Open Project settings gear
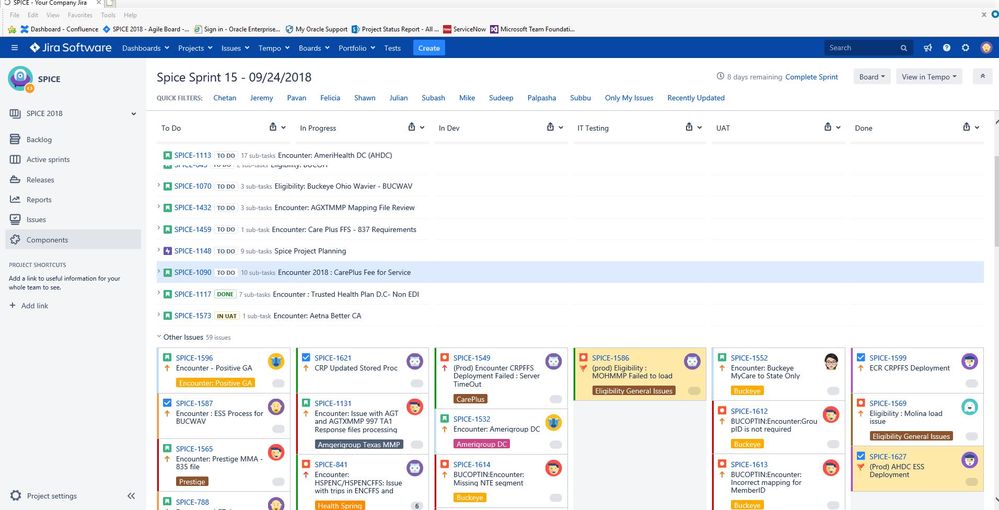This screenshot has width=999, height=510. coord(15,496)
